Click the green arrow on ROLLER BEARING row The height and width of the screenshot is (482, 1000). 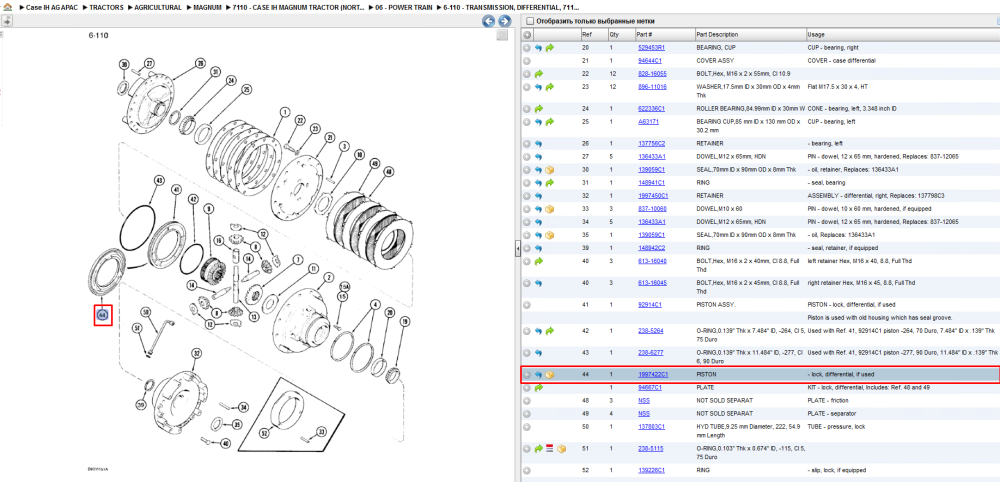coord(538,108)
